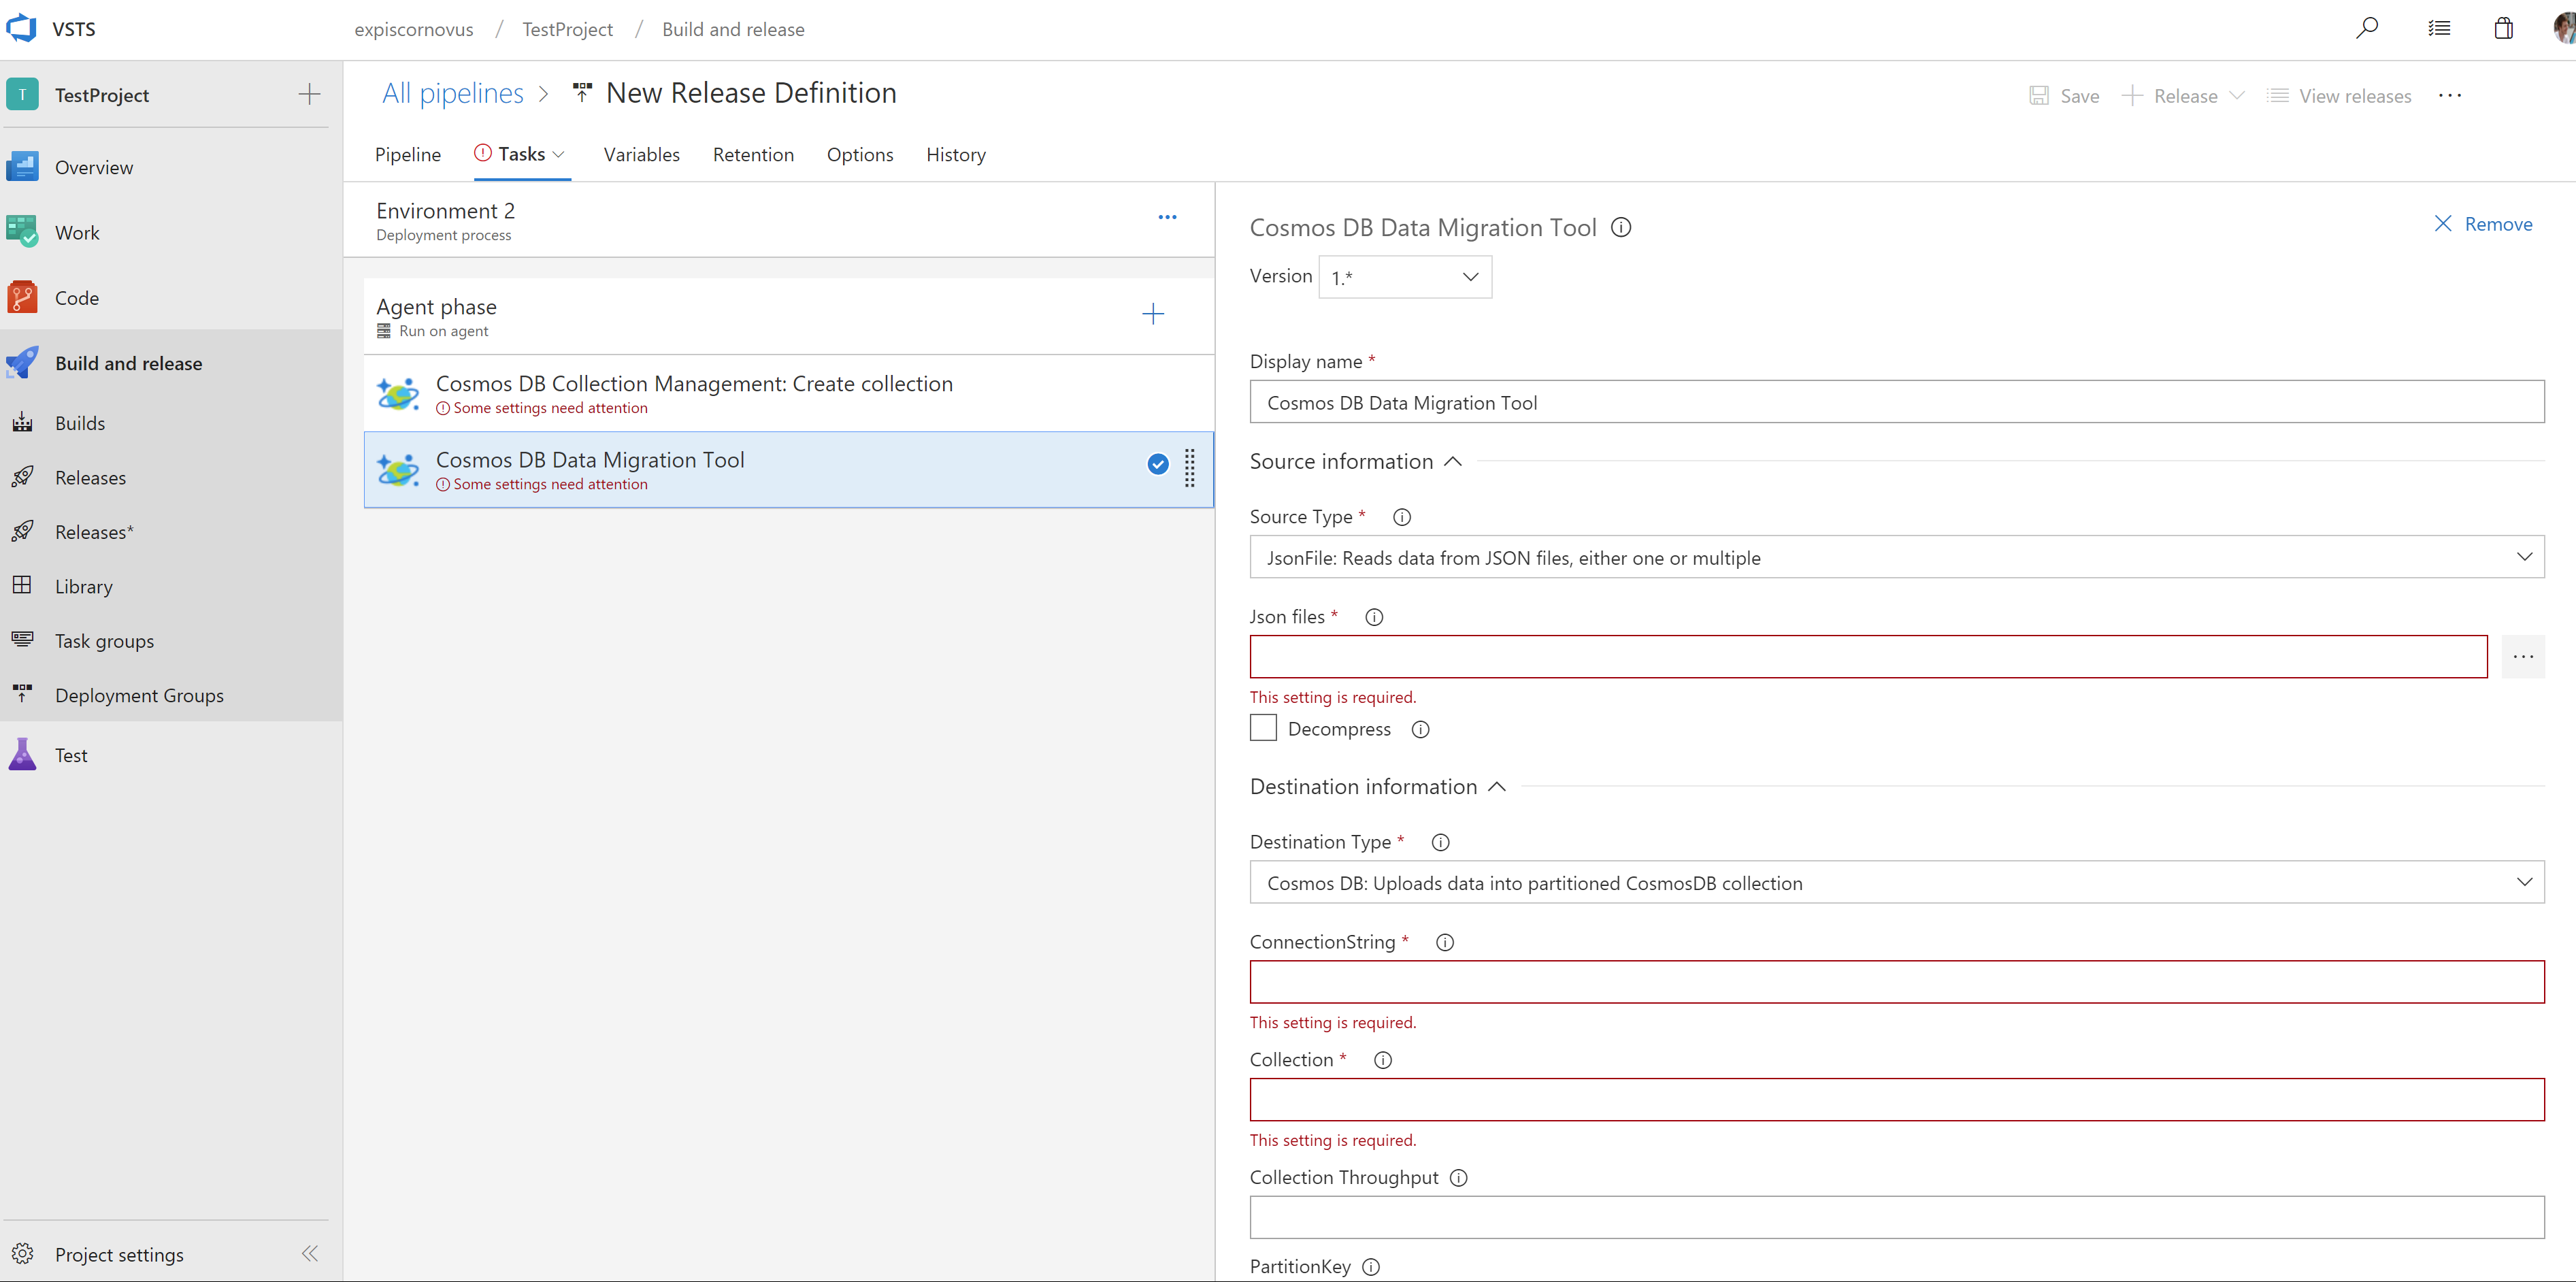Toggle the selected checkmark on Data Migration task
This screenshot has width=2576, height=1282.
(x=1158, y=464)
